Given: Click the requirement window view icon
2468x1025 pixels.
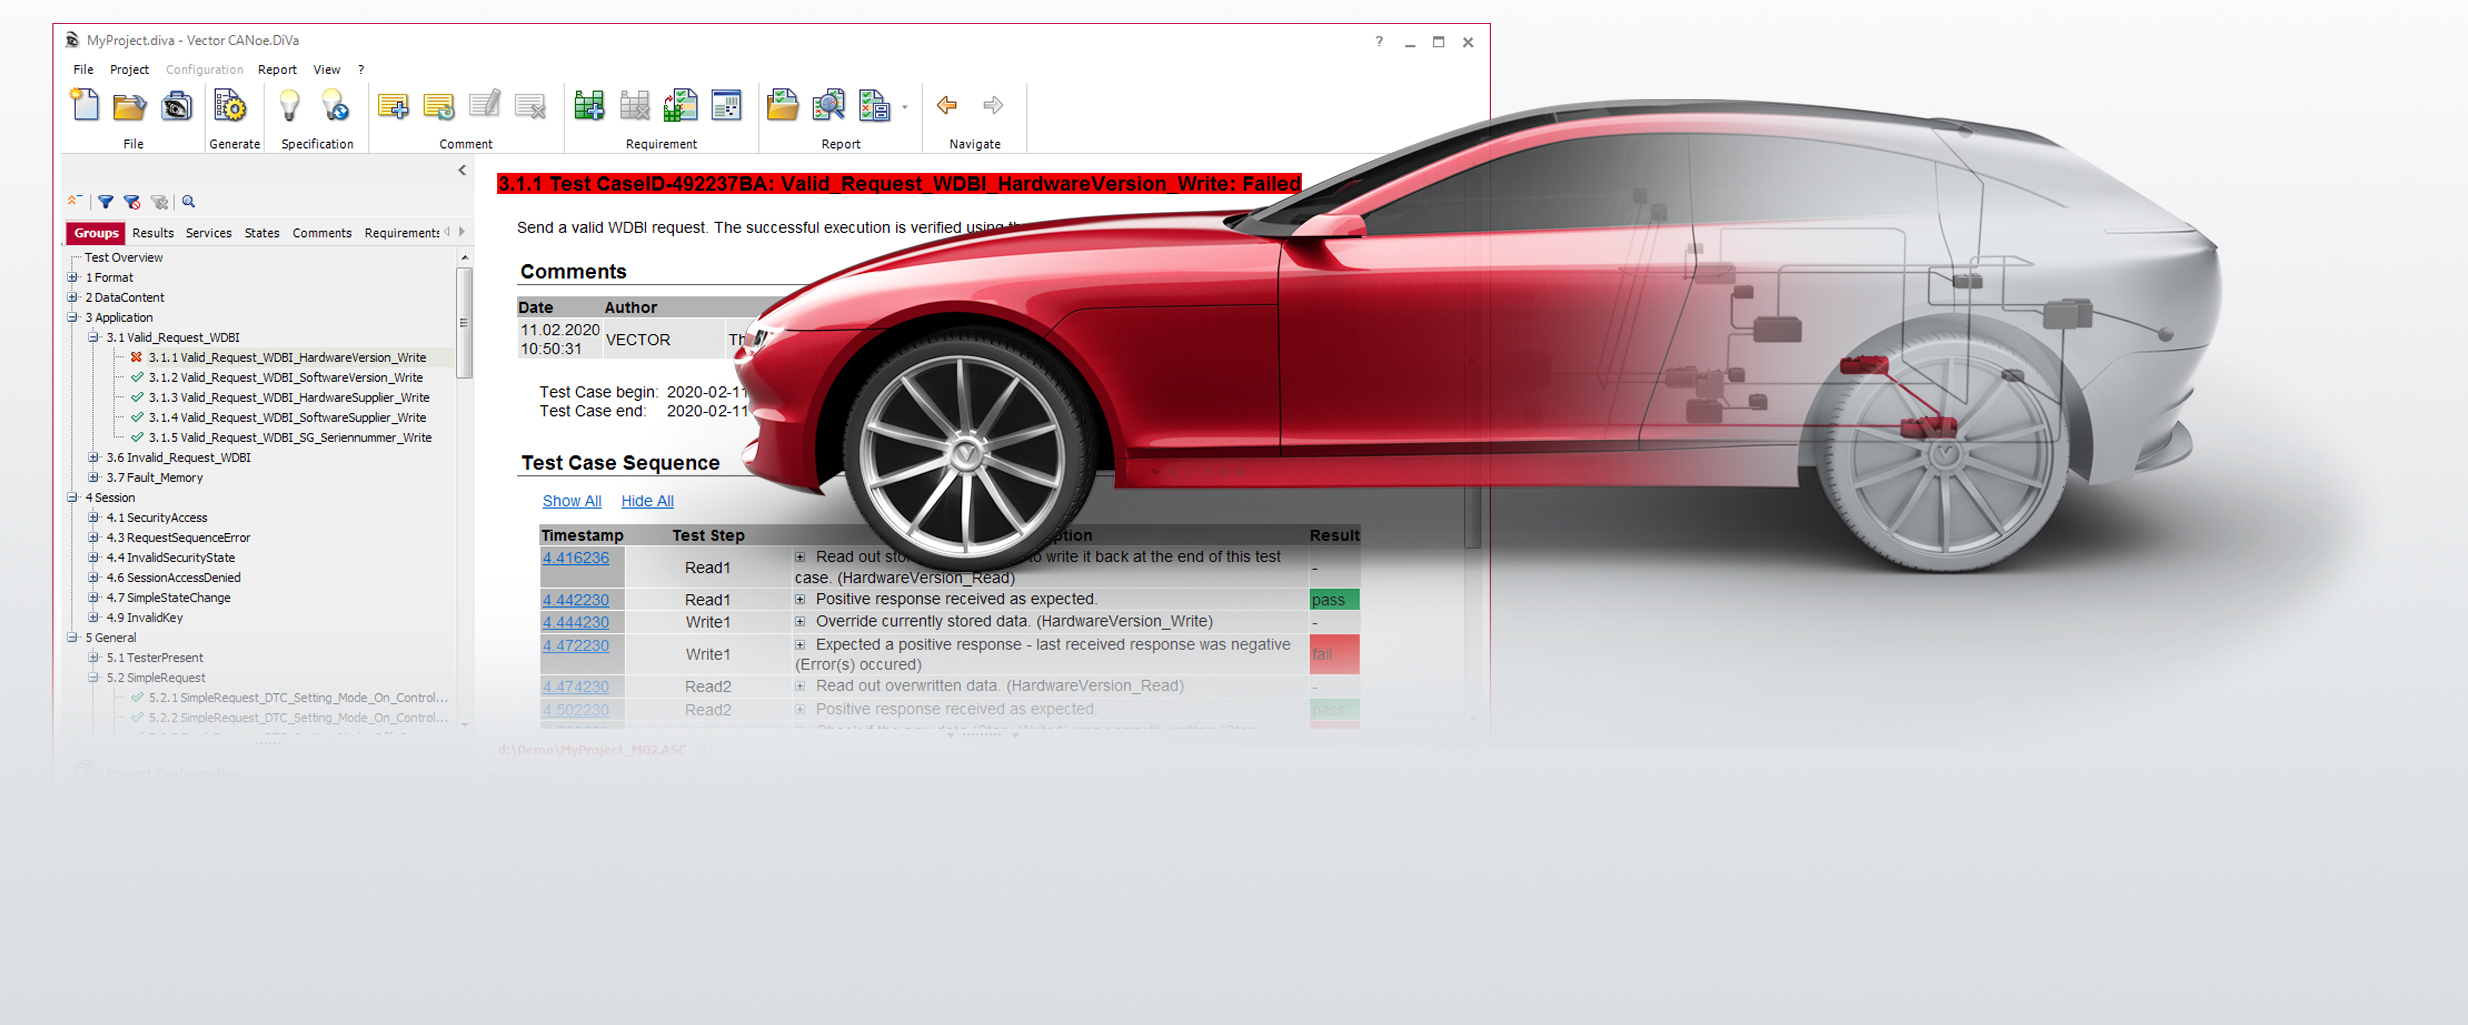Looking at the screenshot, I should [727, 105].
